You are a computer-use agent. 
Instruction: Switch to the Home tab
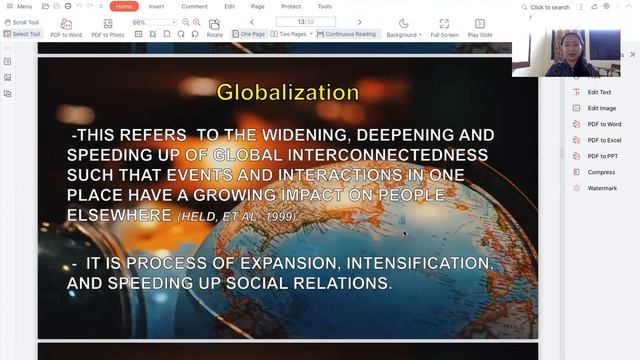124,7
